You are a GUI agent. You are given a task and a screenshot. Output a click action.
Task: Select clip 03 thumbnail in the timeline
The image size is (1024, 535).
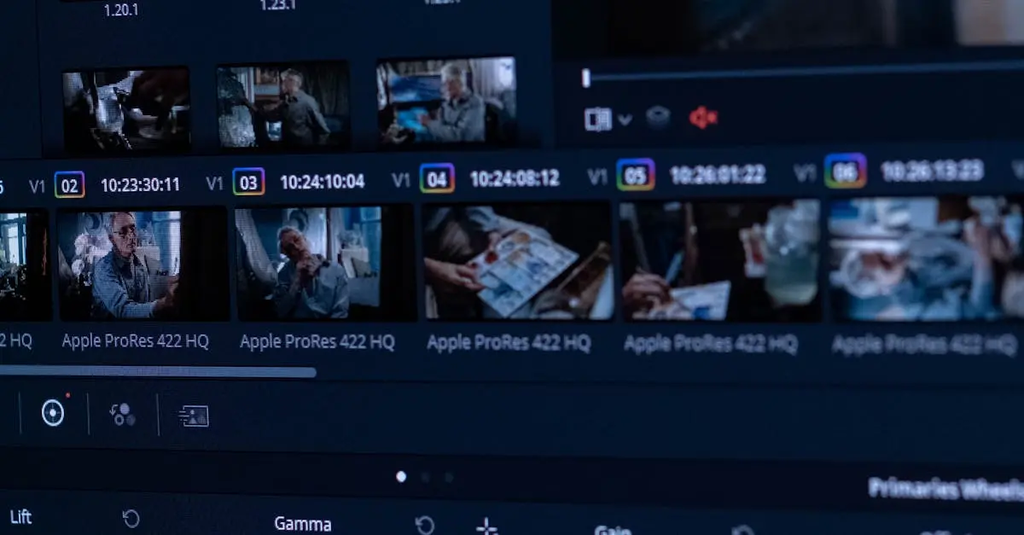tap(308, 263)
